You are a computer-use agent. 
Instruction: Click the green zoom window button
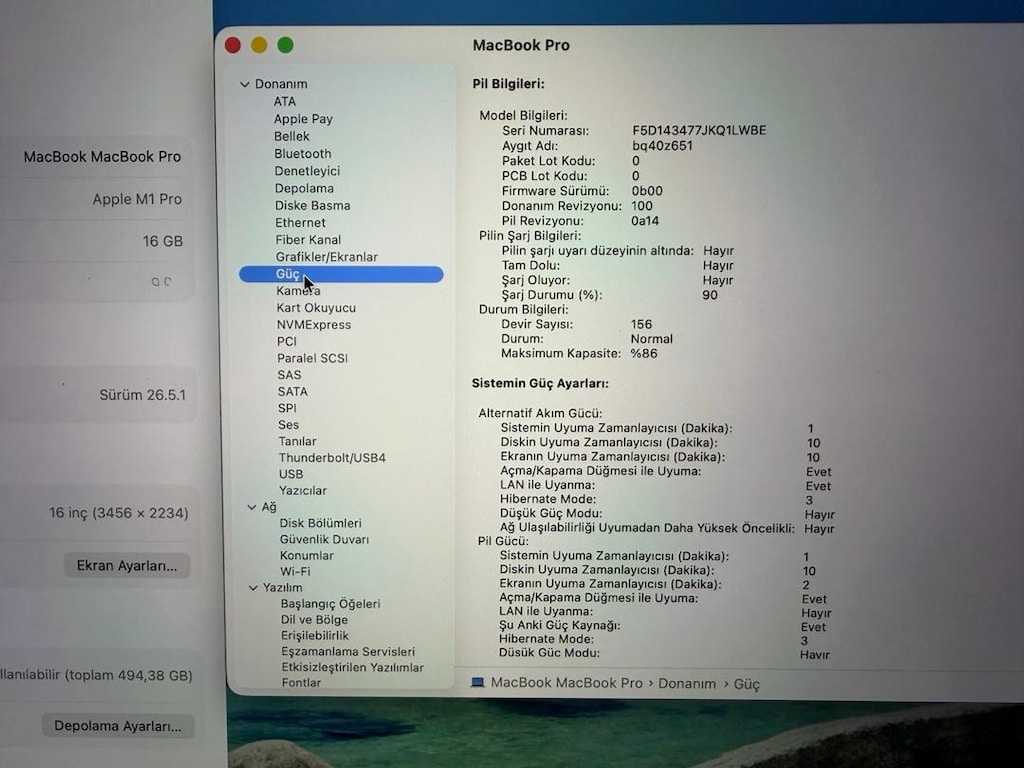click(285, 45)
